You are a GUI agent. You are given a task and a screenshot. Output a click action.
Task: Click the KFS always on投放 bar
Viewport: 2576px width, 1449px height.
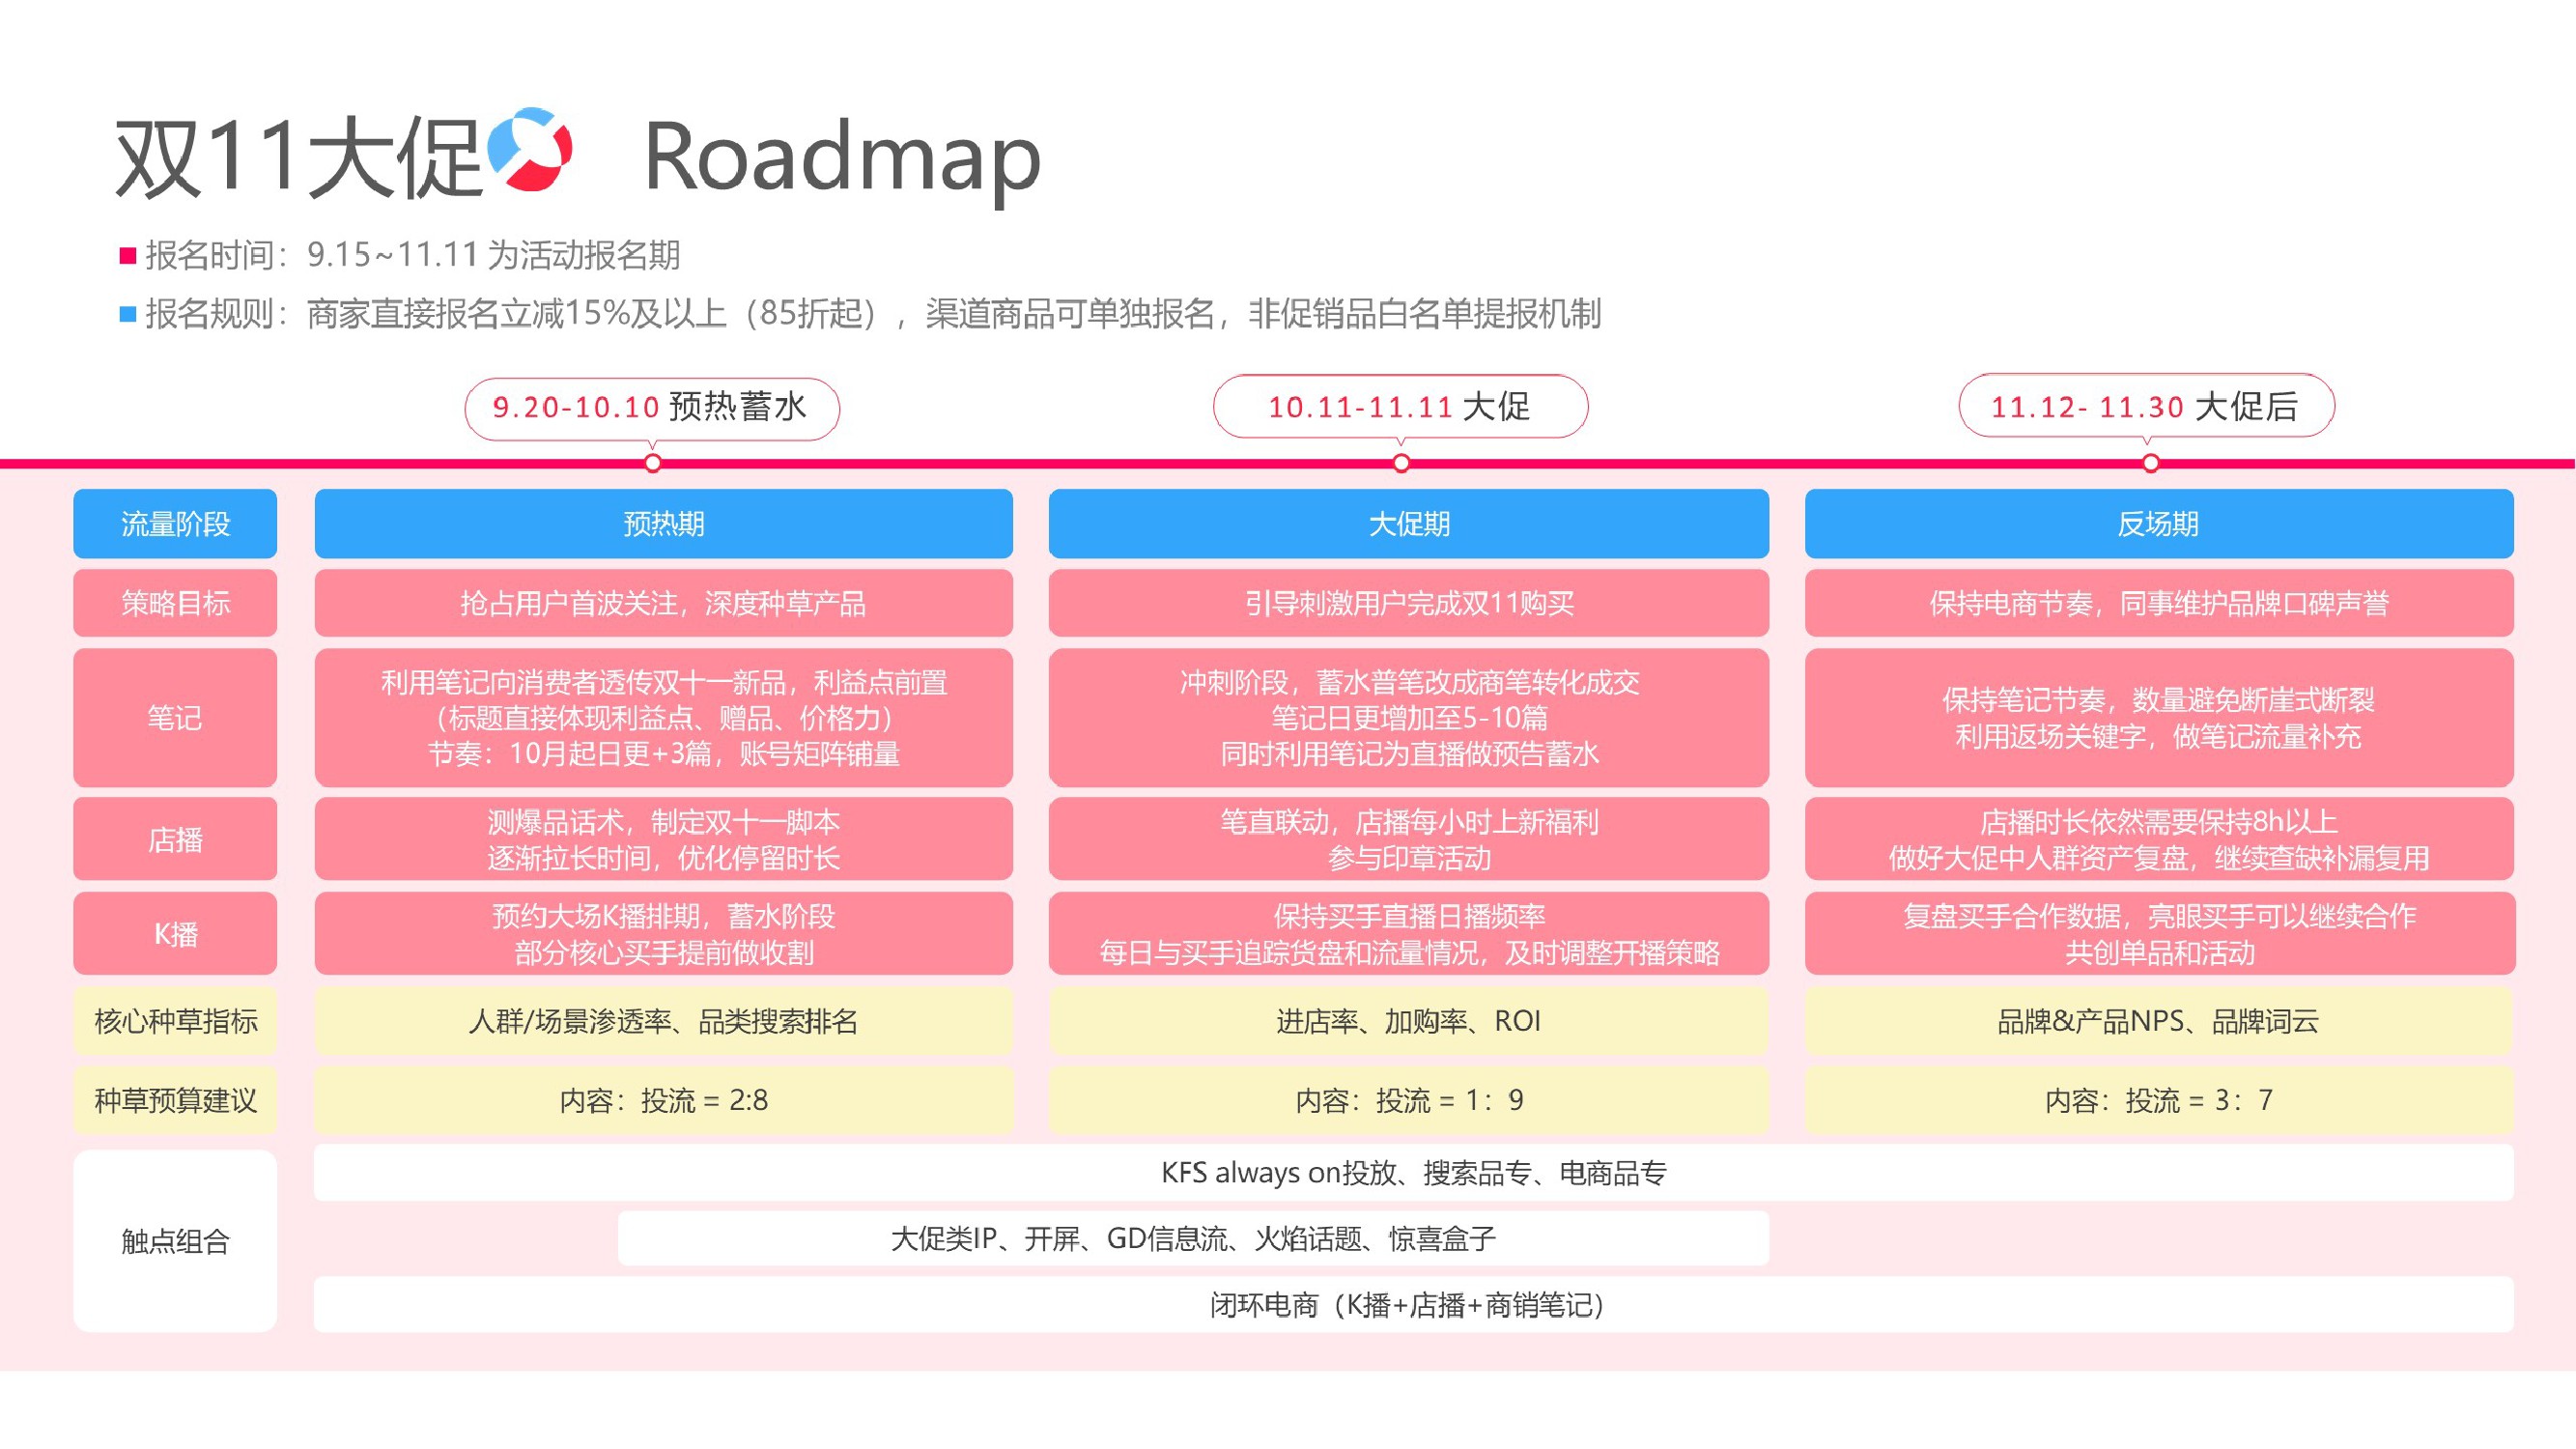[x=1412, y=1173]
